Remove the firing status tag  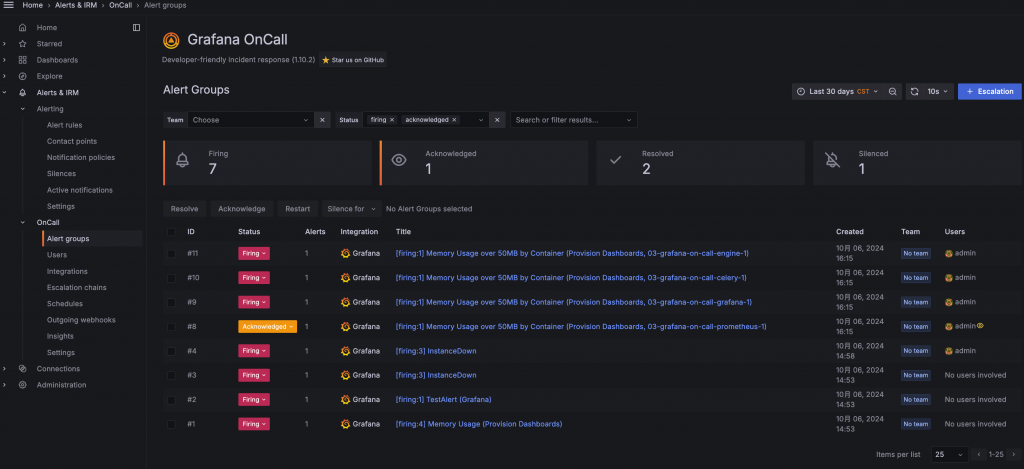[392, 120]
